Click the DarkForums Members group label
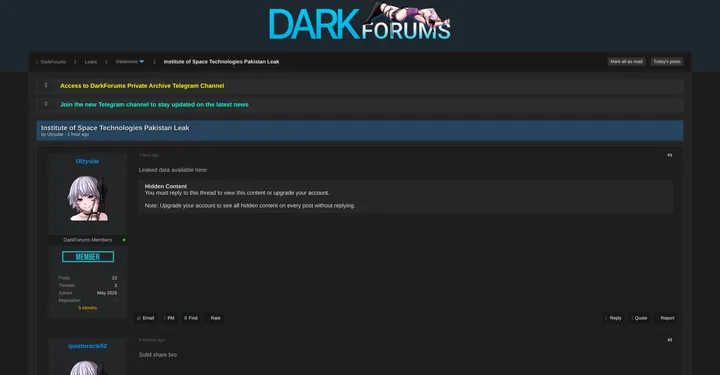This screenshot has width=720, height=375. coord(87,240)
